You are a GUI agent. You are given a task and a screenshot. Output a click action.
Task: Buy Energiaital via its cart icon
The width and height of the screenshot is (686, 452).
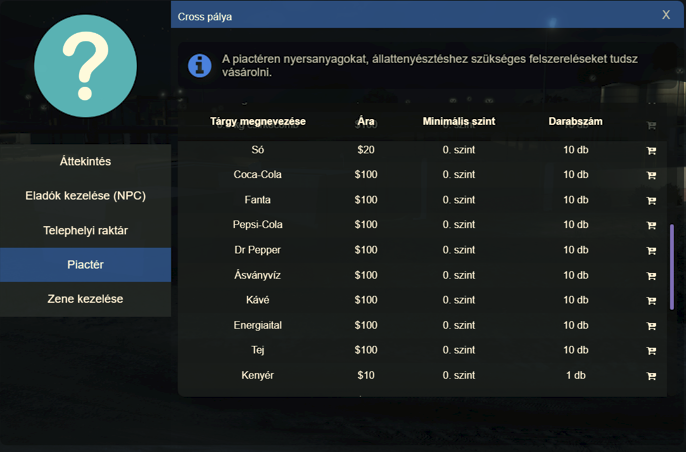651,326
